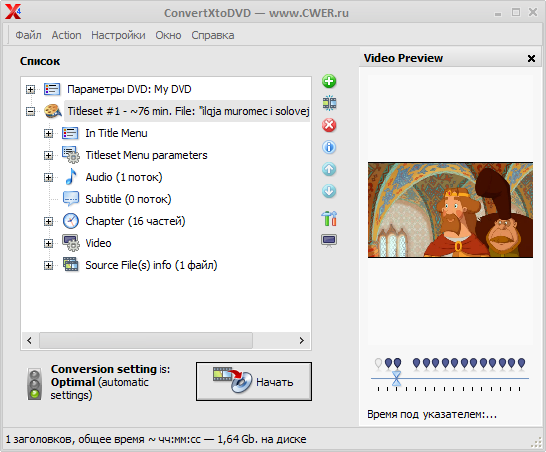This screenshot has height=452, width=546.
Task: Collapse the Titleset #1 node
Action: tap(30, 111)
